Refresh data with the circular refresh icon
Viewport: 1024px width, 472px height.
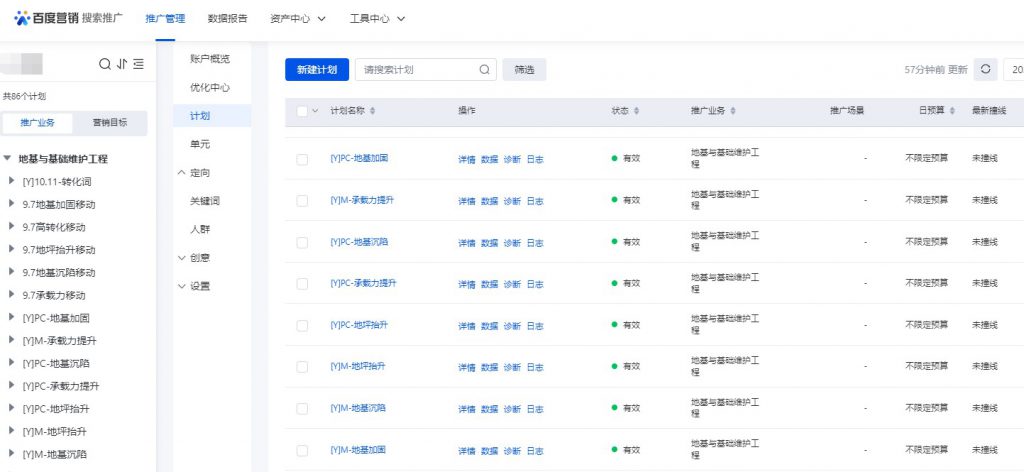986,69
